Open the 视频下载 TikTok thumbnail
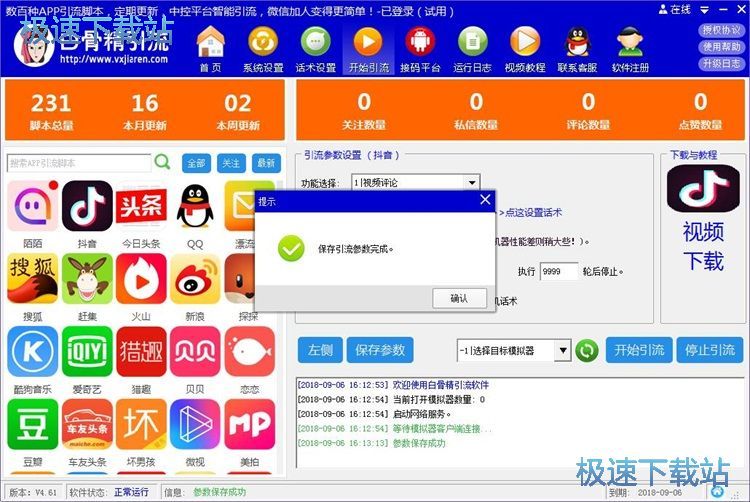 pyautogui.click(x=703, y=189)
